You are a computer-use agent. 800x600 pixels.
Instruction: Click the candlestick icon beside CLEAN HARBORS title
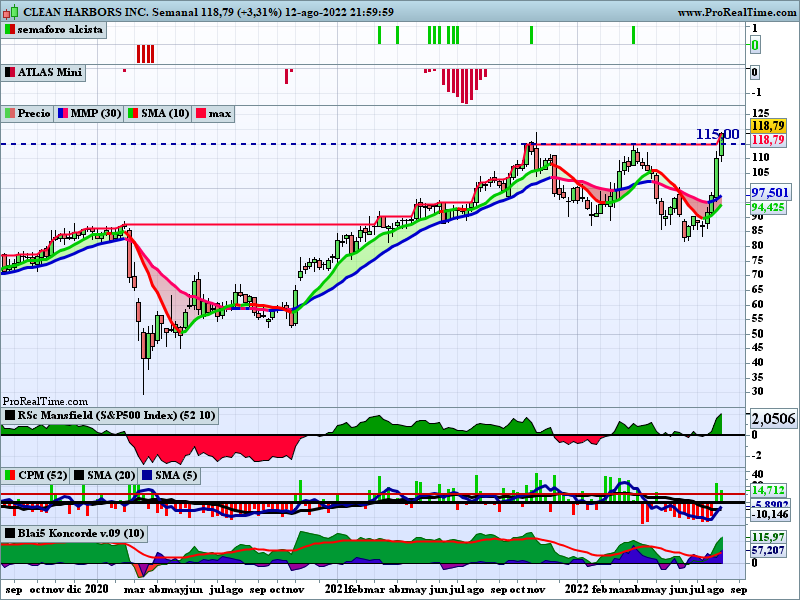pyautogui.click(x=10, y=11)
